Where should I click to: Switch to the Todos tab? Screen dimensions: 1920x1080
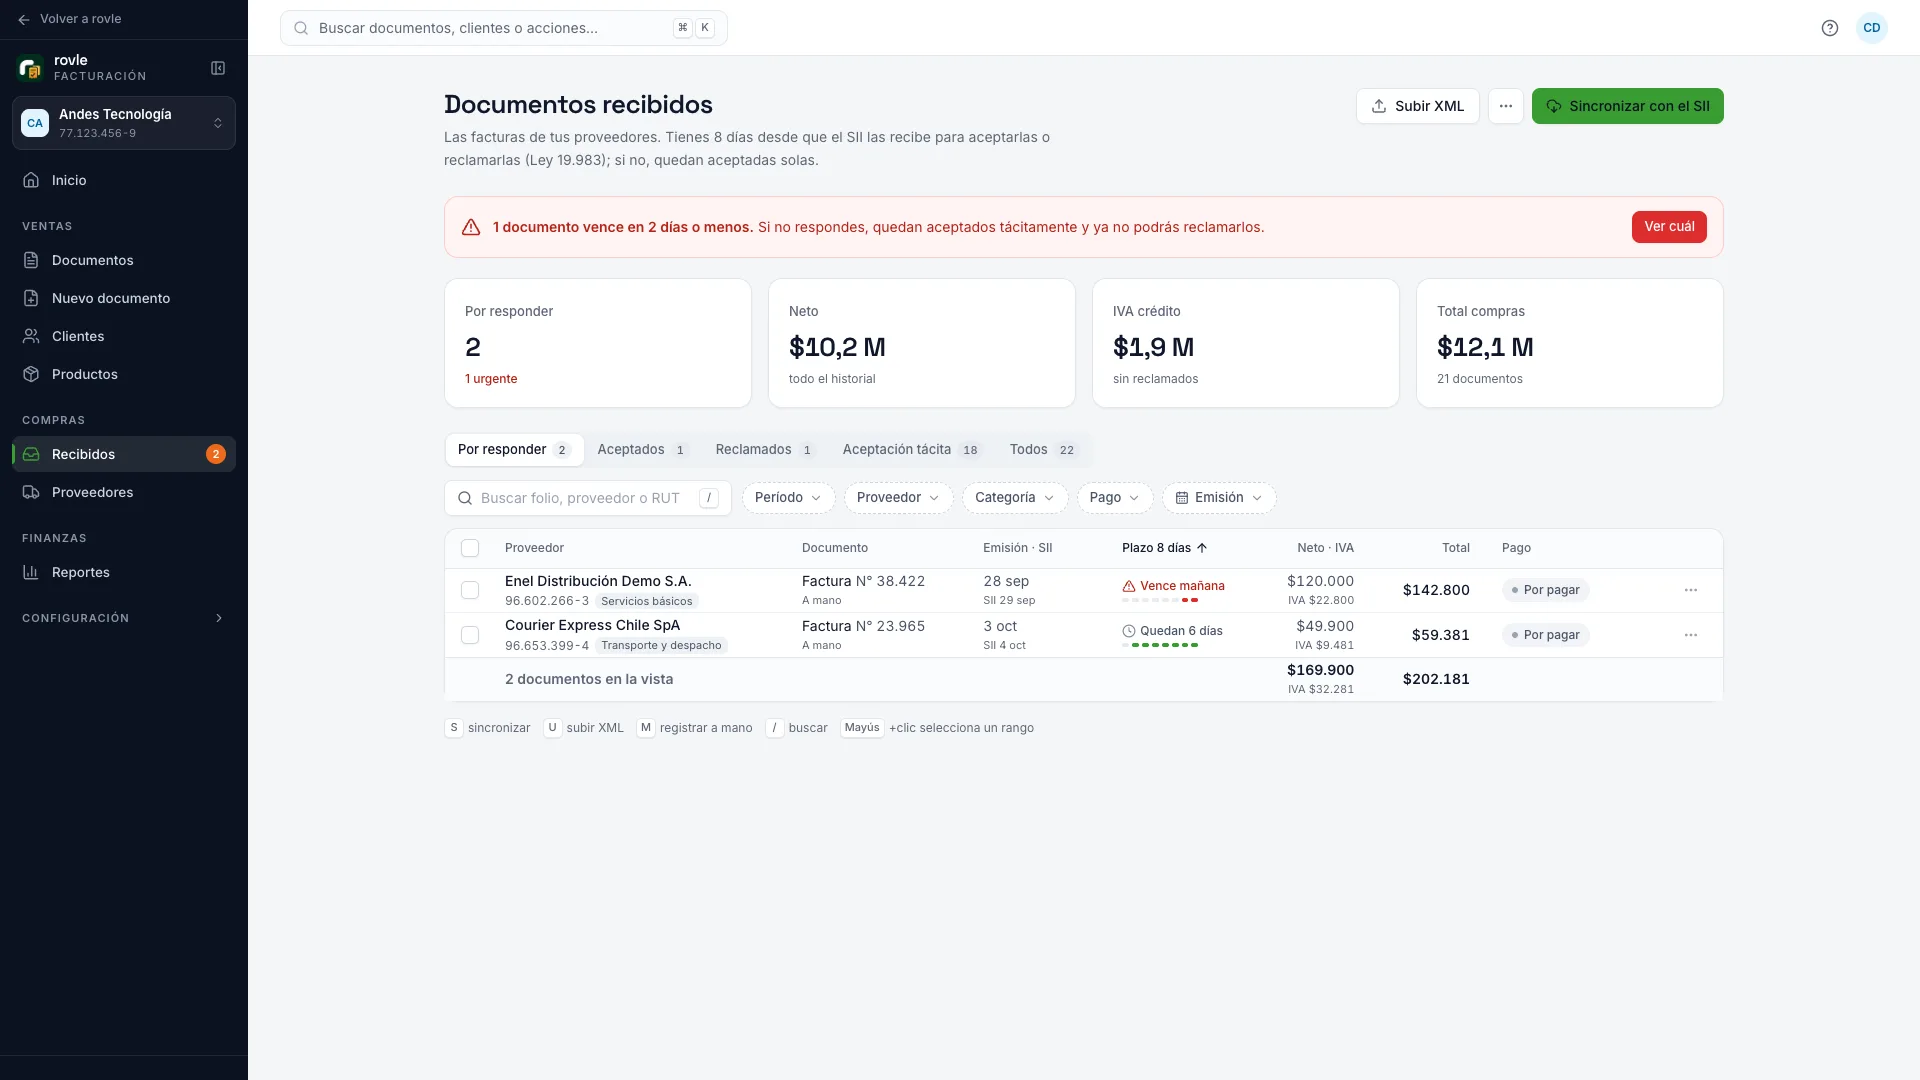click(1043, 450)
